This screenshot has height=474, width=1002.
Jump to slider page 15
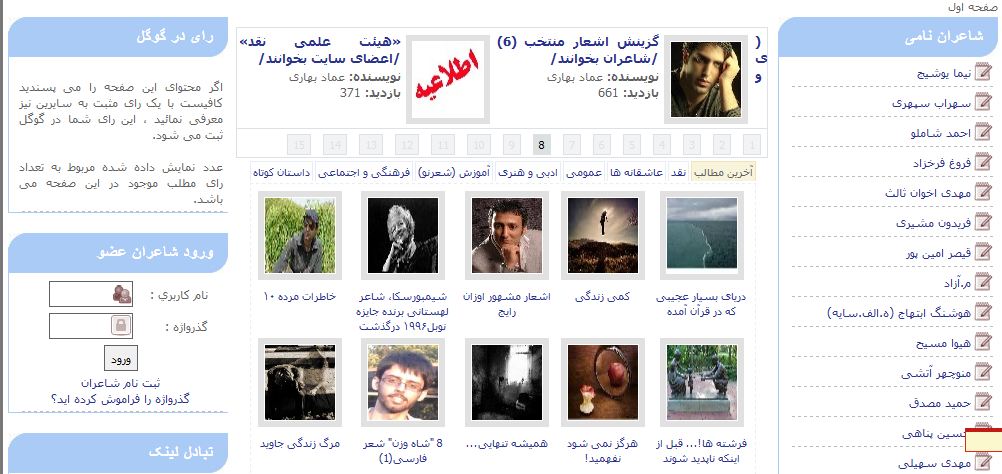point(299,145)
